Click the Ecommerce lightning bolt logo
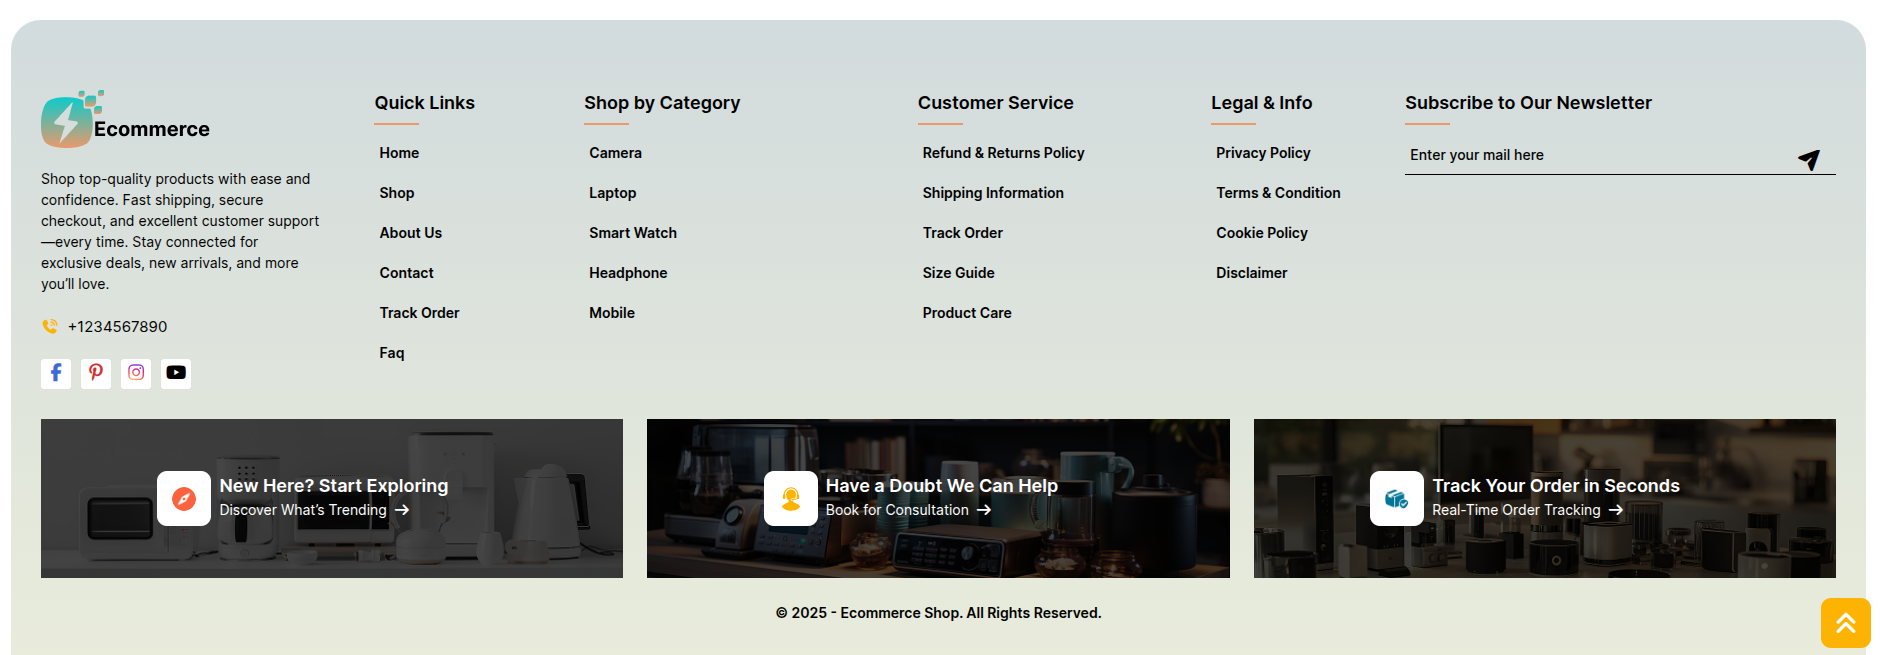 tap(68, 121)
